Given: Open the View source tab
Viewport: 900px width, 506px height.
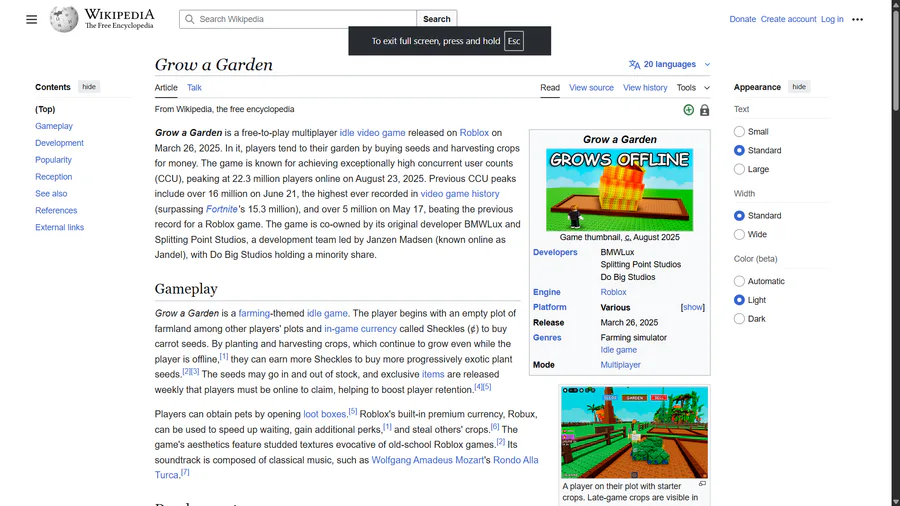Looking at the screenshot, I should pyautogui.click(x=591, y=88).
